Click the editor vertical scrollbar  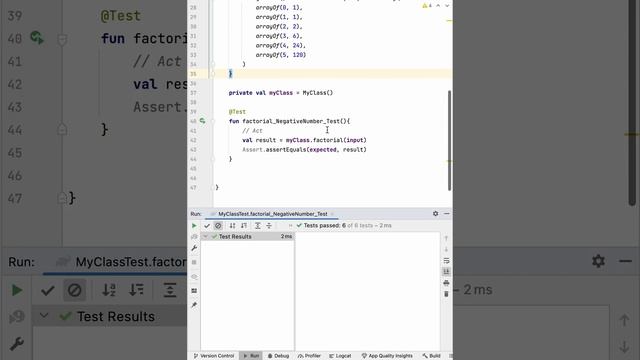(x=449, y=140)
